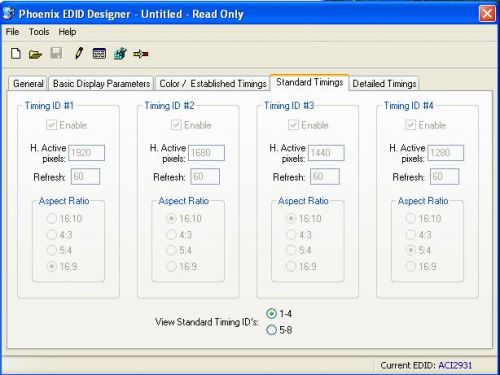Click H. Active pixels field showing 1440
The width and height of the screenshot is (500, 375).
pos(326,153)
